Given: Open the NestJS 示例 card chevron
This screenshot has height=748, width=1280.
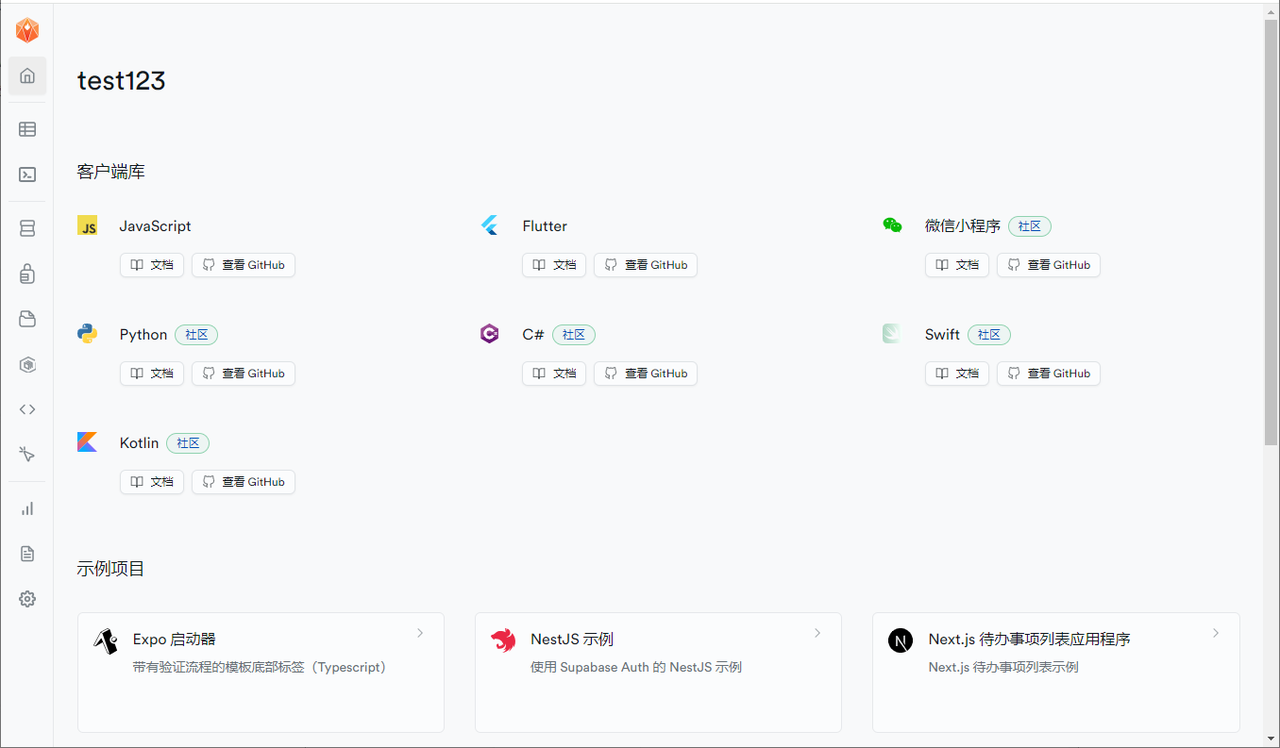Looking at the screenshot, I should [x=817, y=633].
